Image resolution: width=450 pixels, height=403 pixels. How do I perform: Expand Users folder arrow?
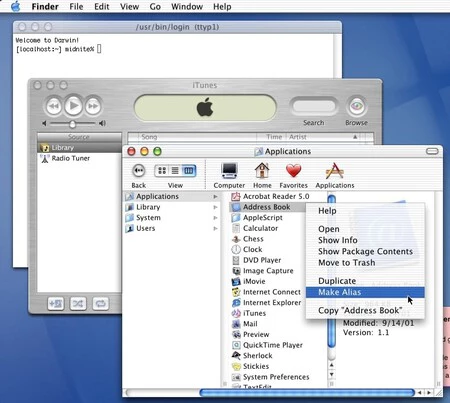pos(216,229)
